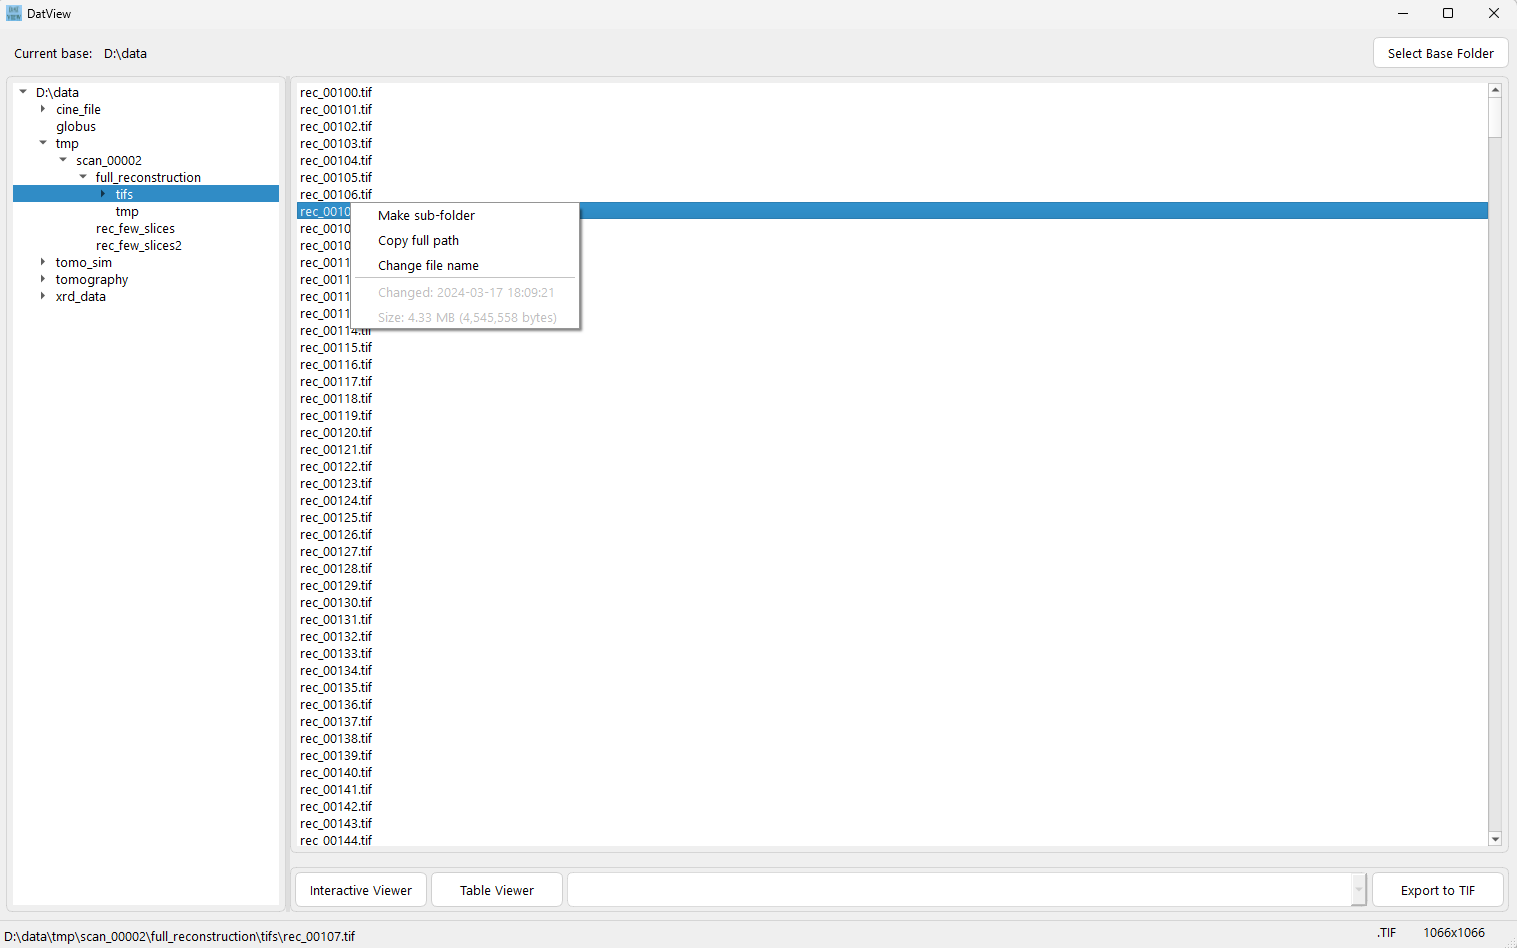Collapse the tmp folder under D:\data

(43, 143)
